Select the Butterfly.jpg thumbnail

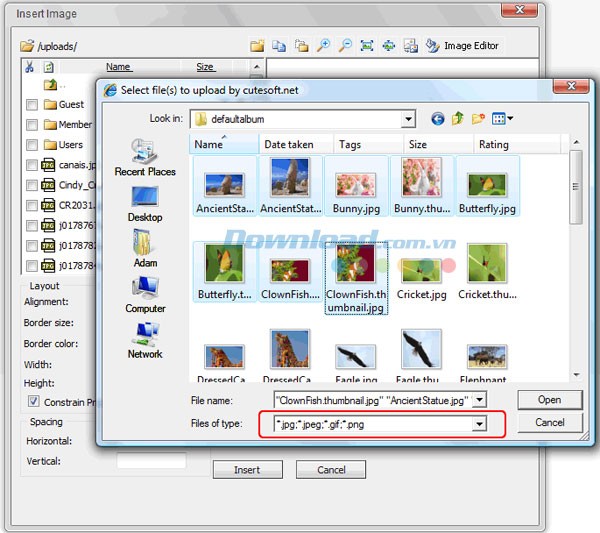487,187
